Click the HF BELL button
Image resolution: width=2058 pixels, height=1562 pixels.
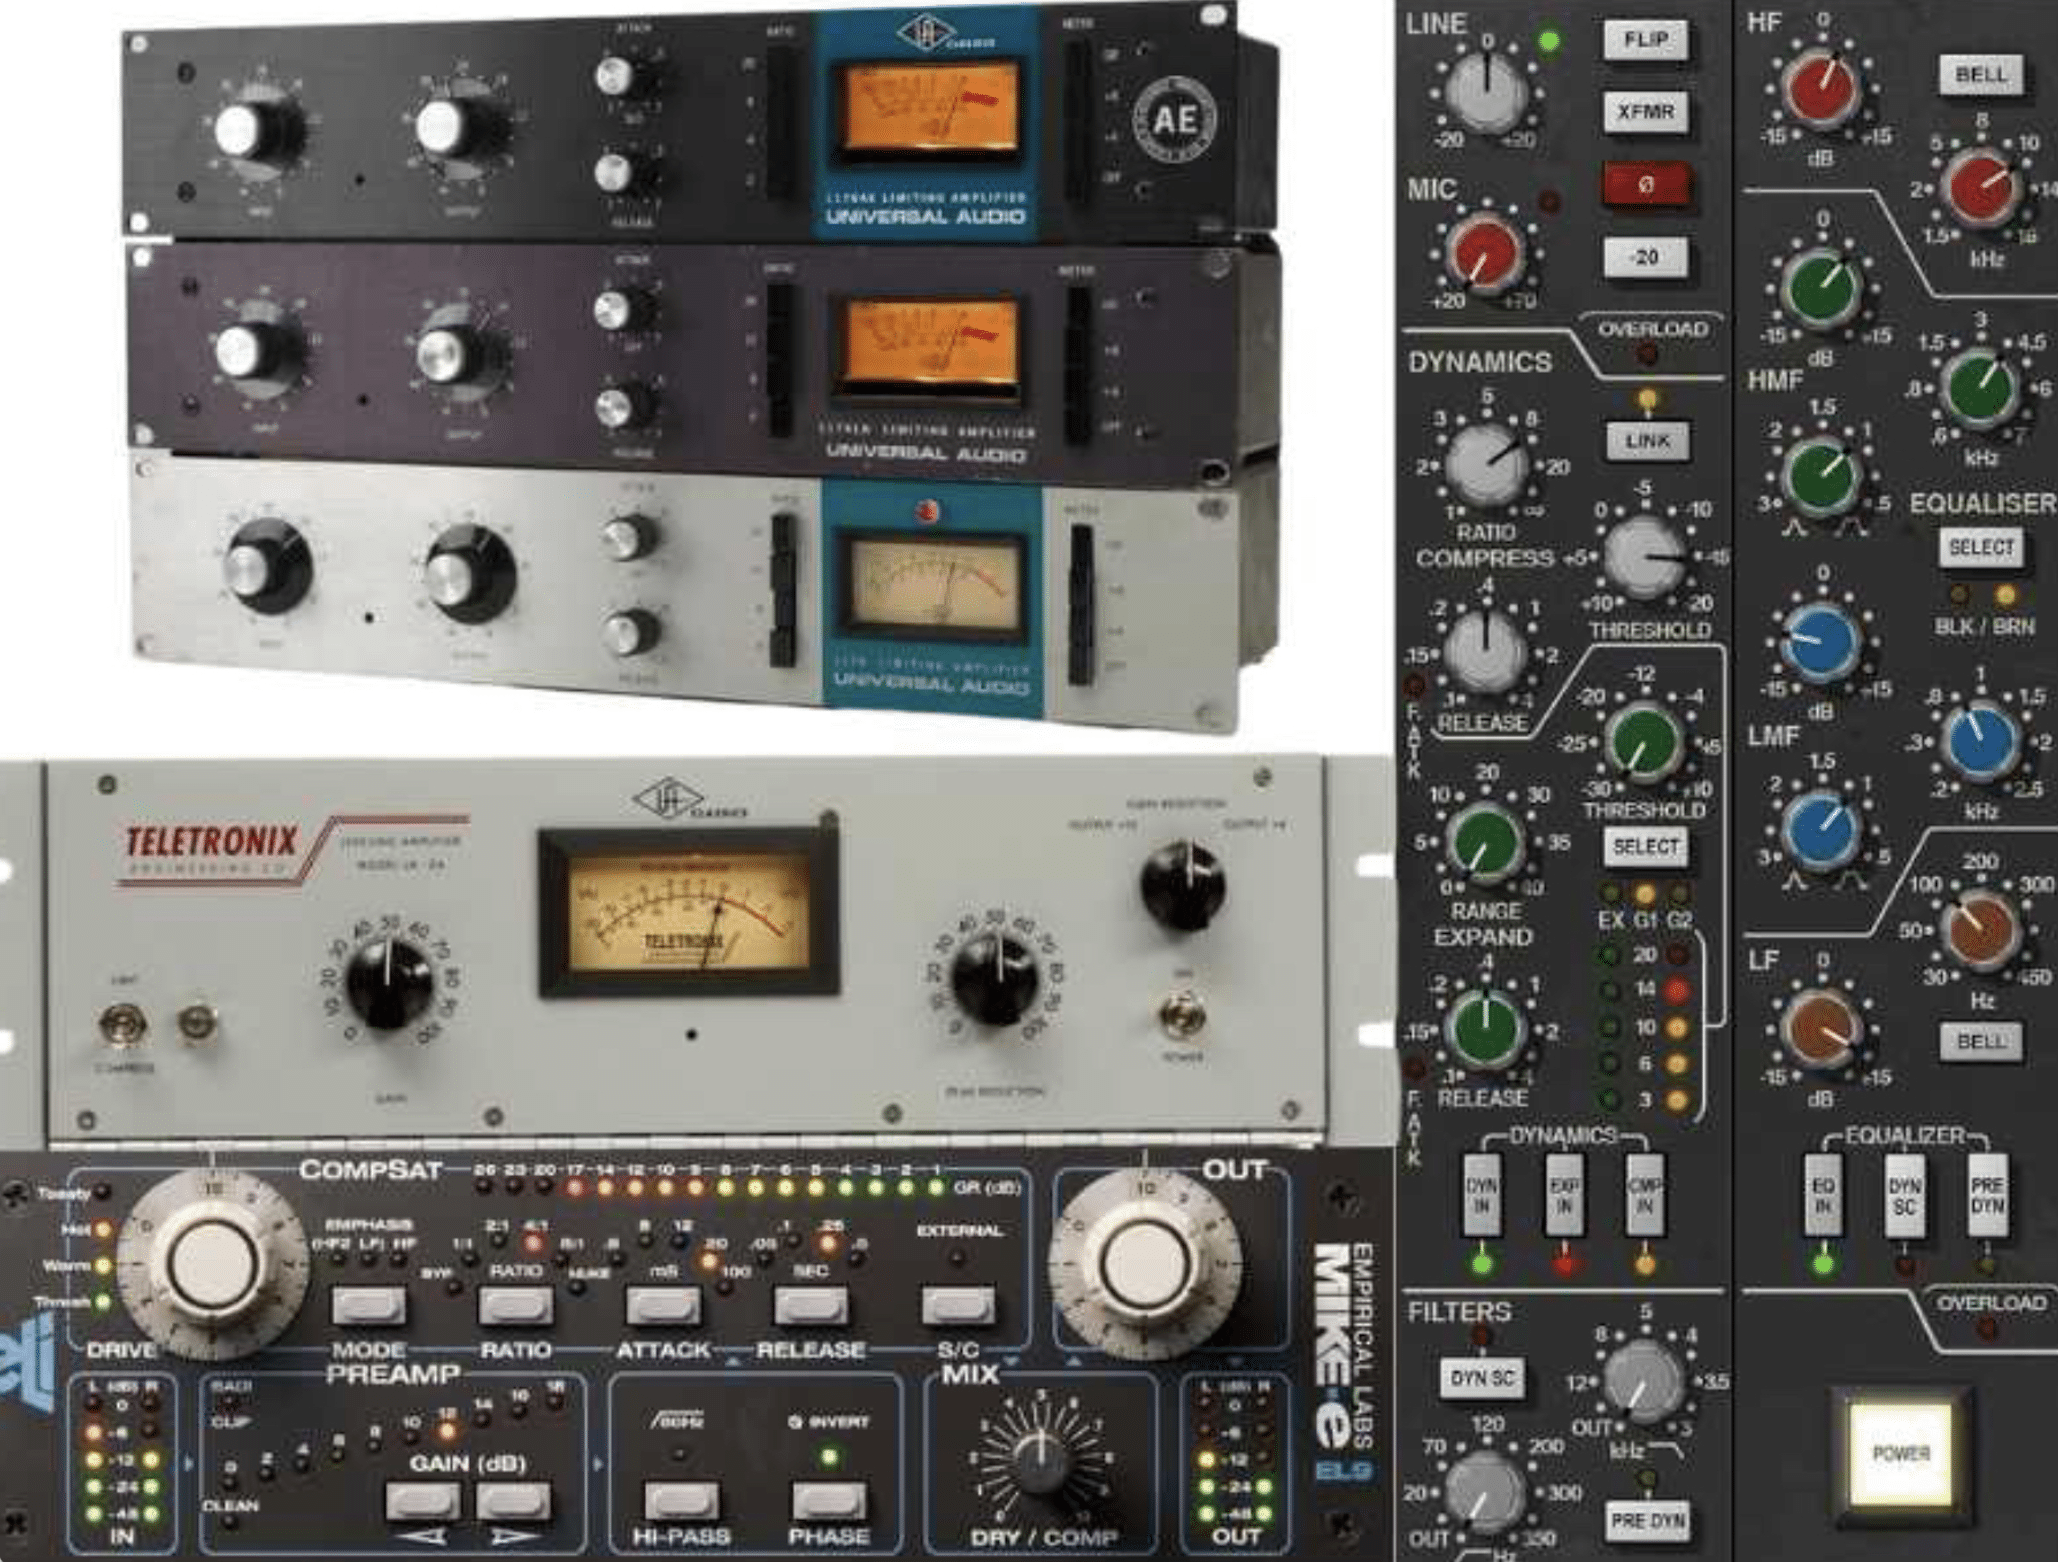click(x=1980, y=75)
